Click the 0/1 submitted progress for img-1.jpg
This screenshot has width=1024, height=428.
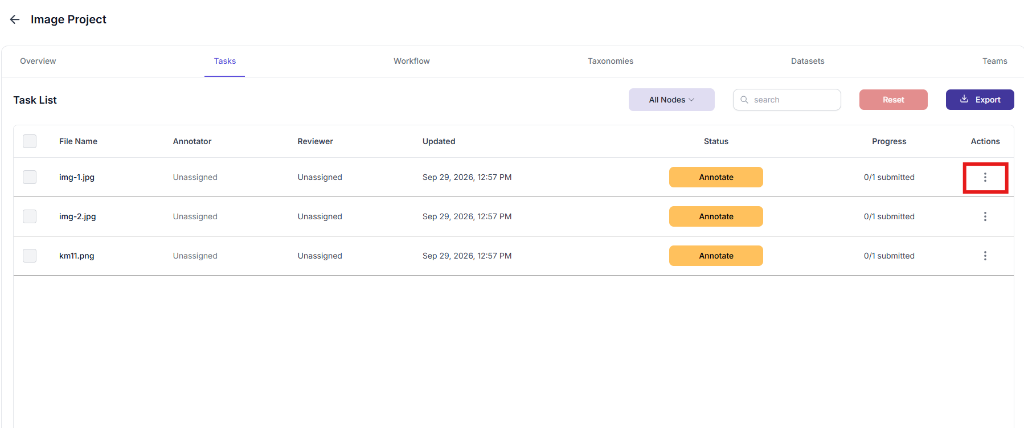click(x=889, y=177)
